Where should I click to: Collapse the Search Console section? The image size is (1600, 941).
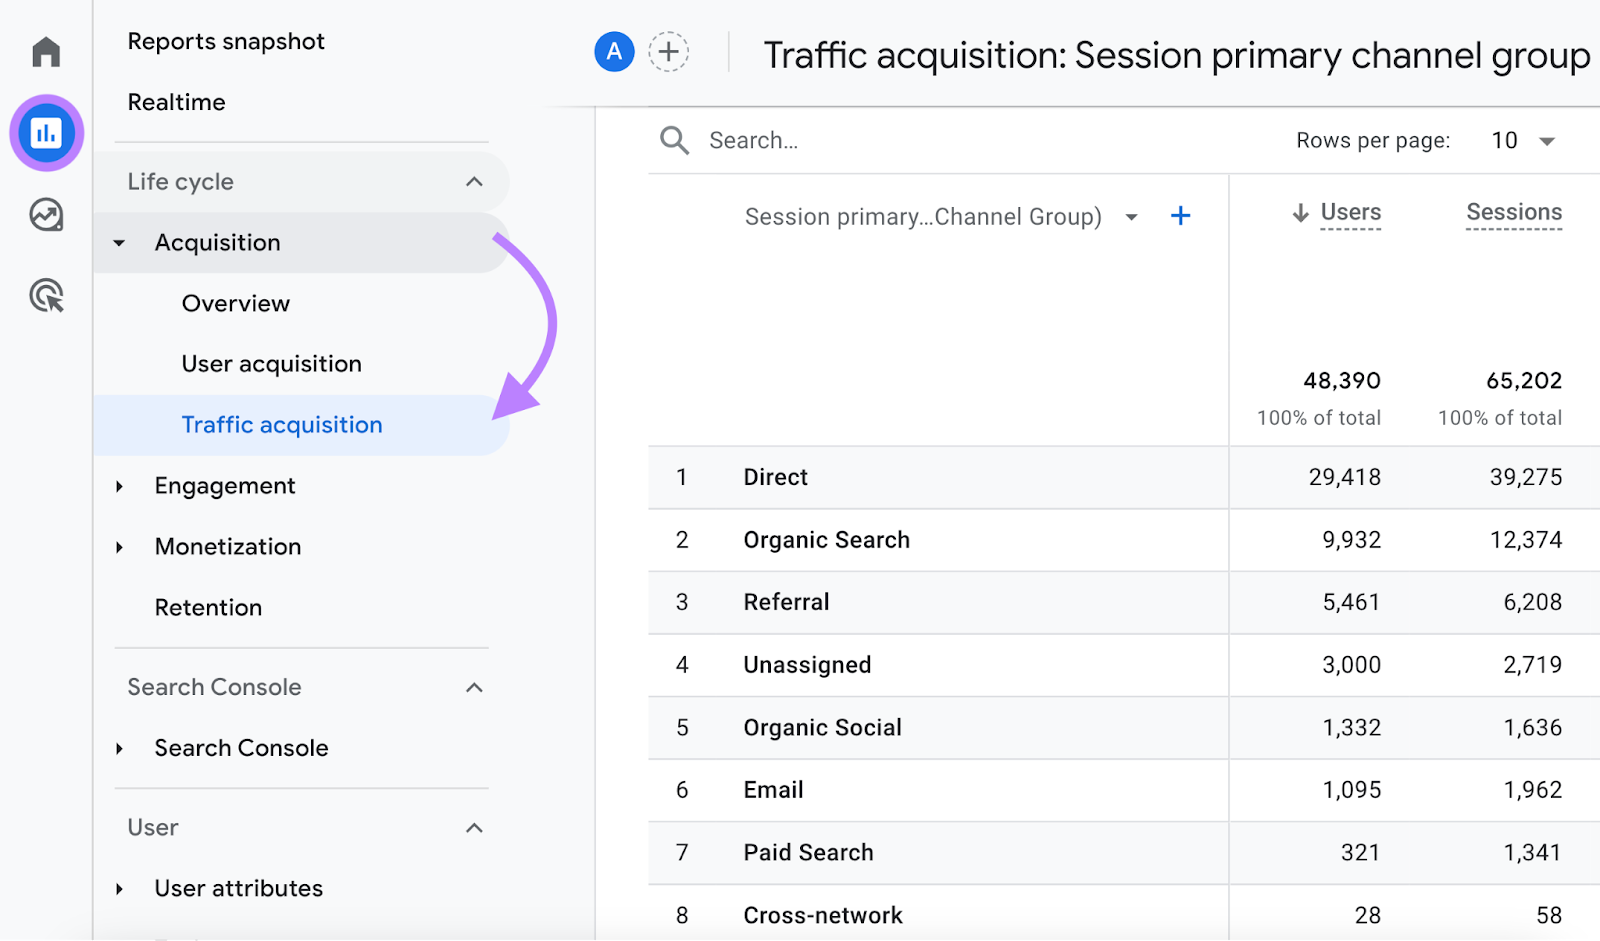tap(474, 687)
